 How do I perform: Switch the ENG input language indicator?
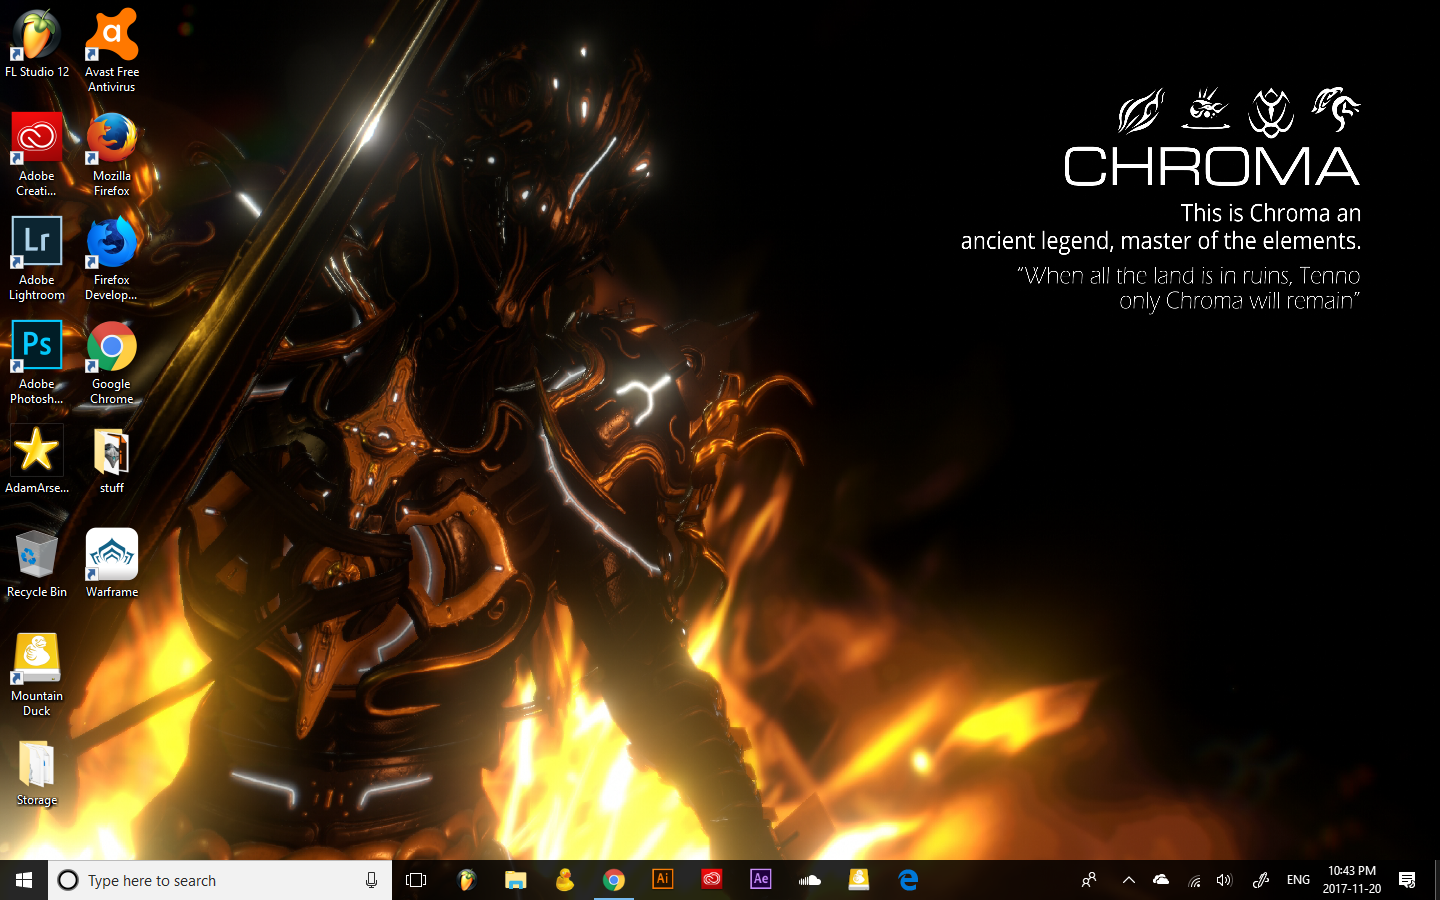[x=1298, y=880]
